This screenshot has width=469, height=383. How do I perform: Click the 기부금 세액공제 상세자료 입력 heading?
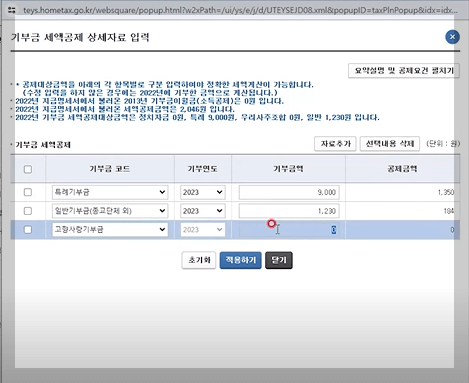[80, 37]
